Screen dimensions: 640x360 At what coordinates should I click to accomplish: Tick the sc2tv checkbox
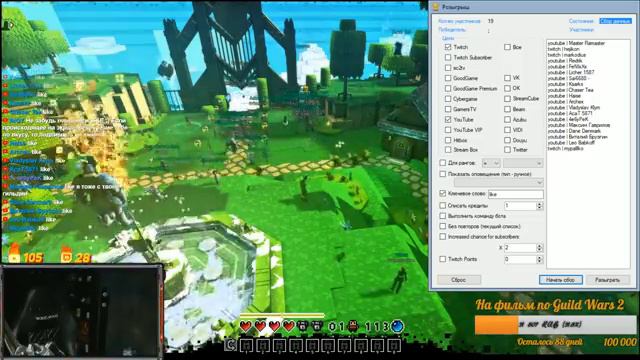(448, 68)
